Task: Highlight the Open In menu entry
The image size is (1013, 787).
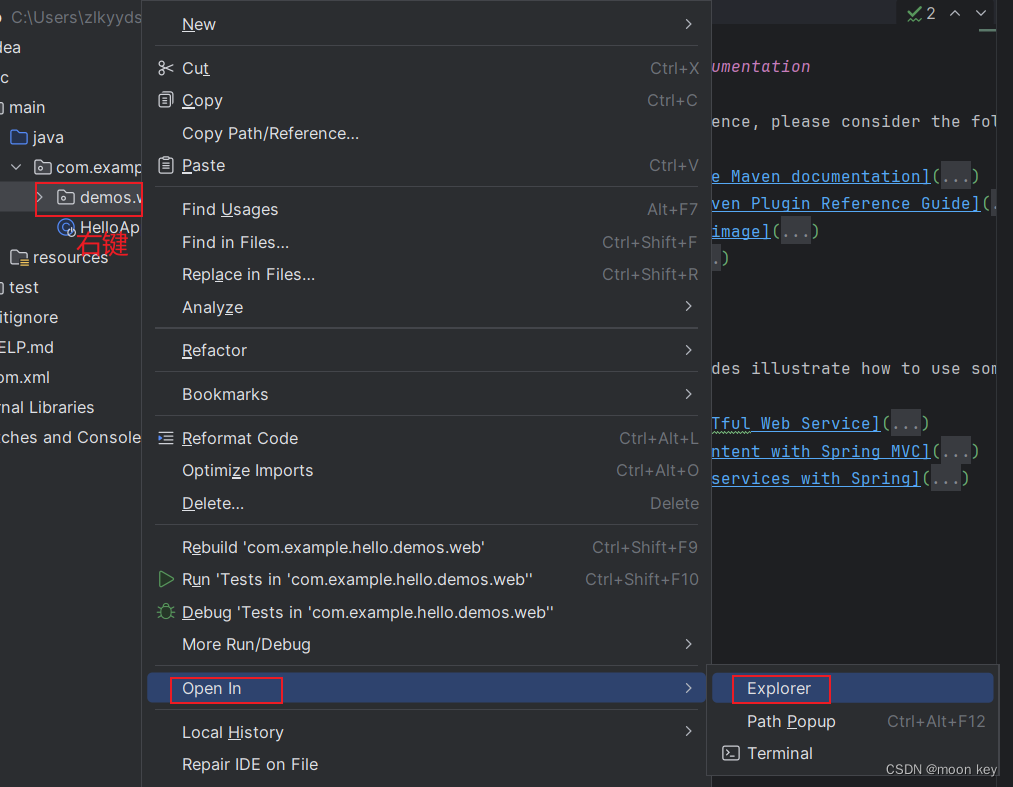Action: pyautogui.click(x=426, y=688)
